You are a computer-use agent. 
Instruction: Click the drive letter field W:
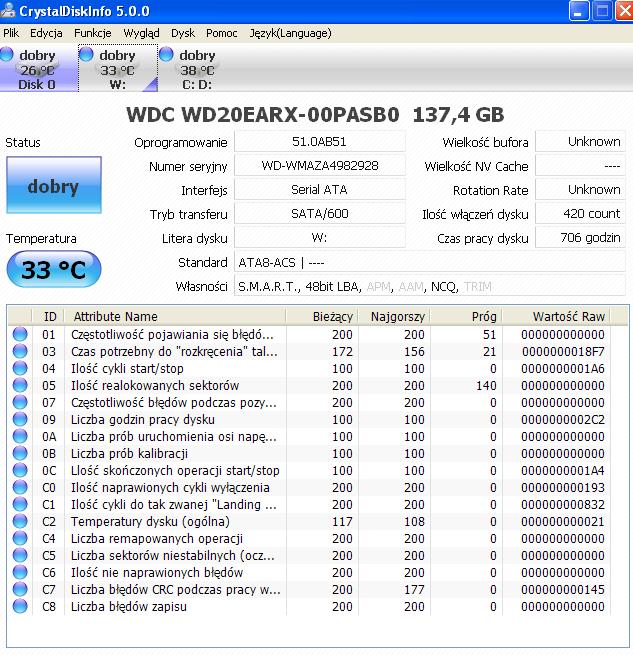coord(320,238)
